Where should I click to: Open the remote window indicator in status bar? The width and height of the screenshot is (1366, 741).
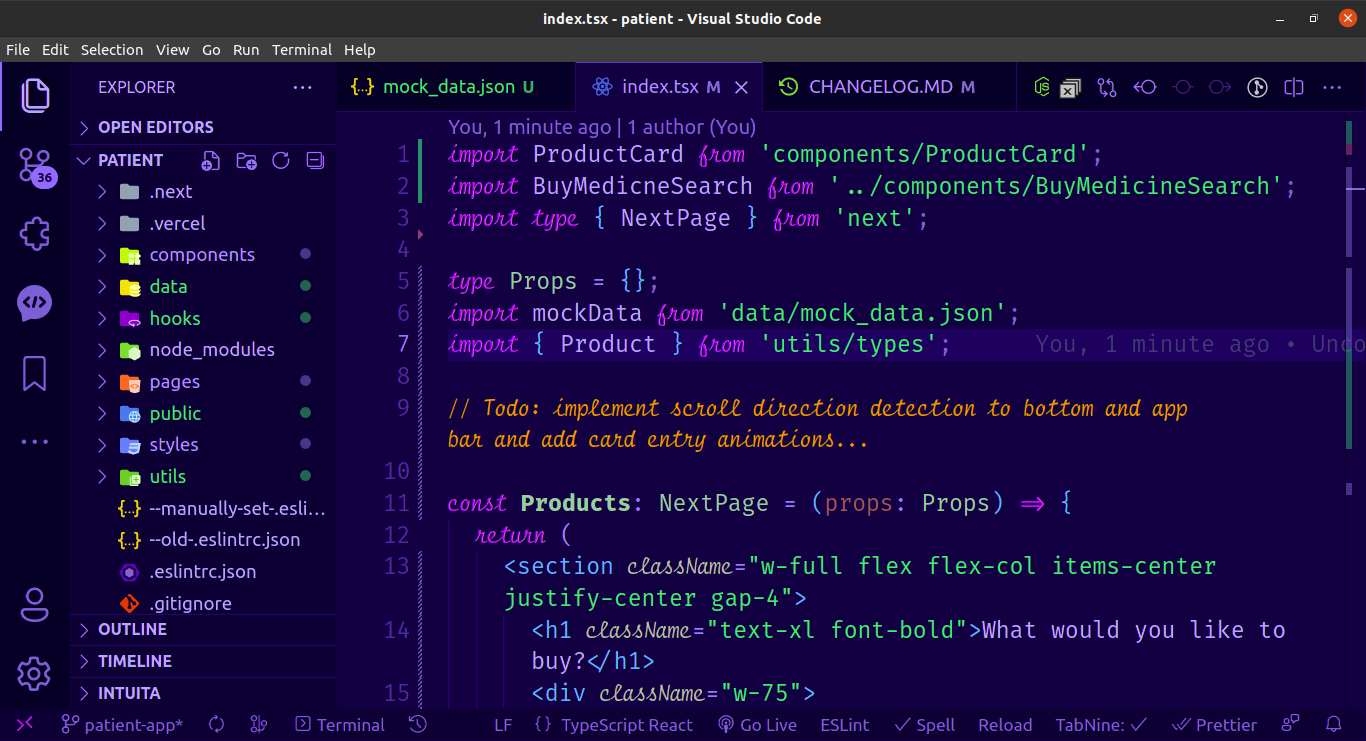click(x=25, y=725)
